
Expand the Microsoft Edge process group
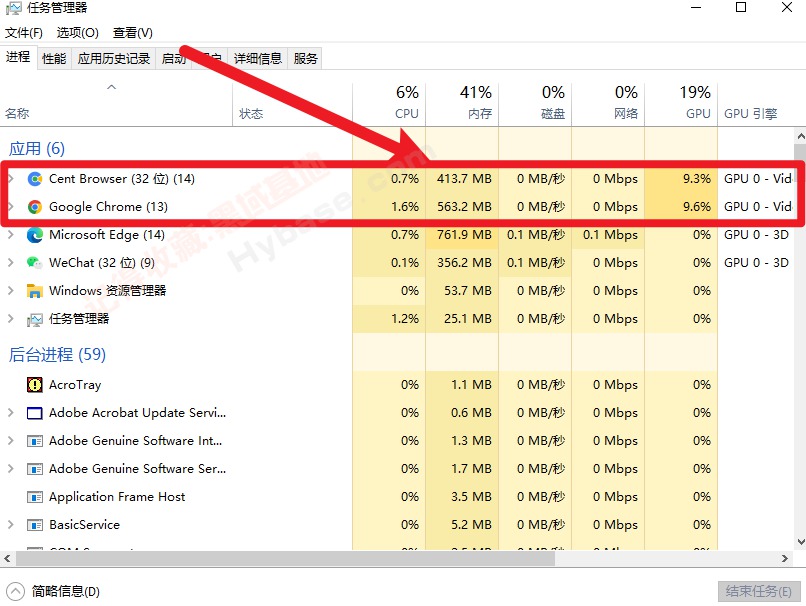coord(11,235)
